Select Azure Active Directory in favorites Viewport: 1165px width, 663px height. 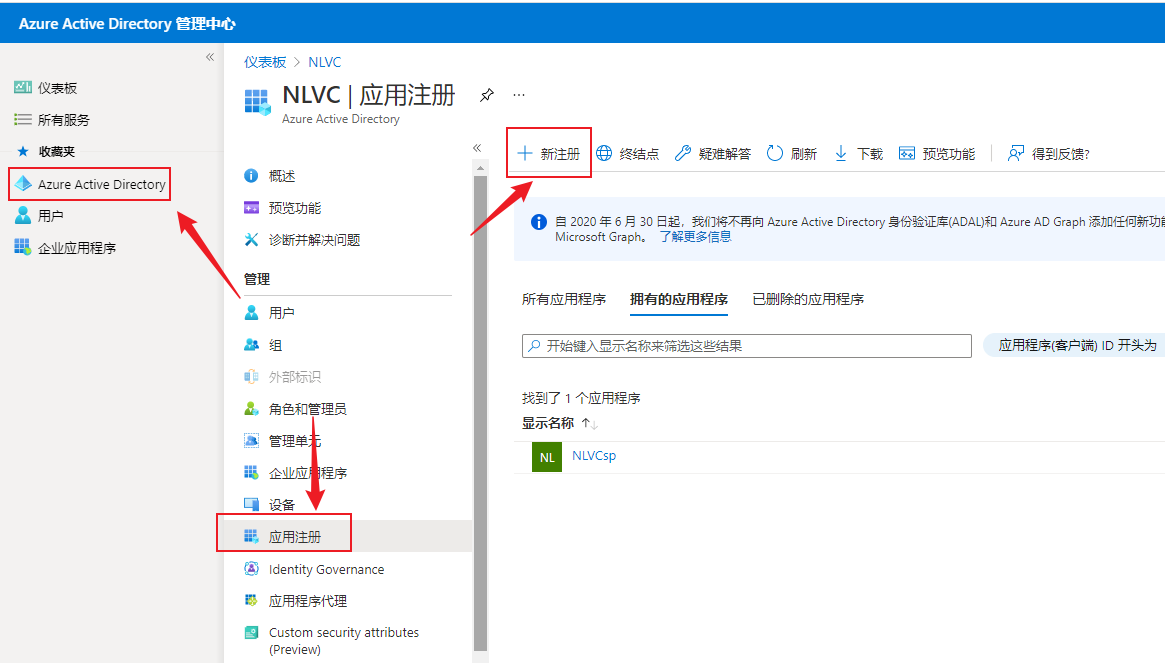(90, 184)
